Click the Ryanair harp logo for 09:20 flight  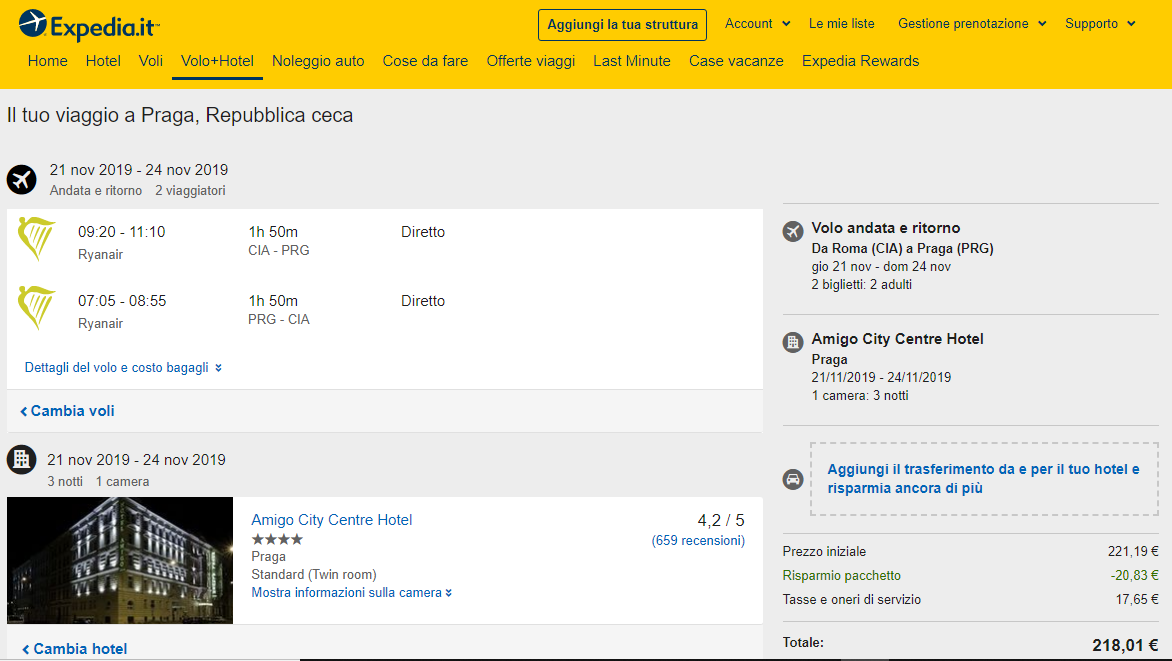click(x=37, y=239)
